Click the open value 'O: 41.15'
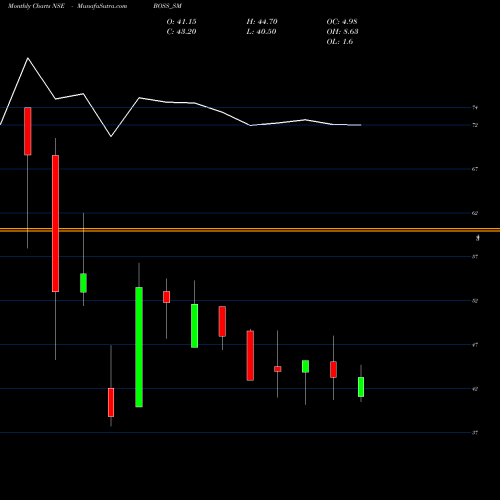Viewport: 500px width, 500px height. pyautogui.click(x=181, y=22)
